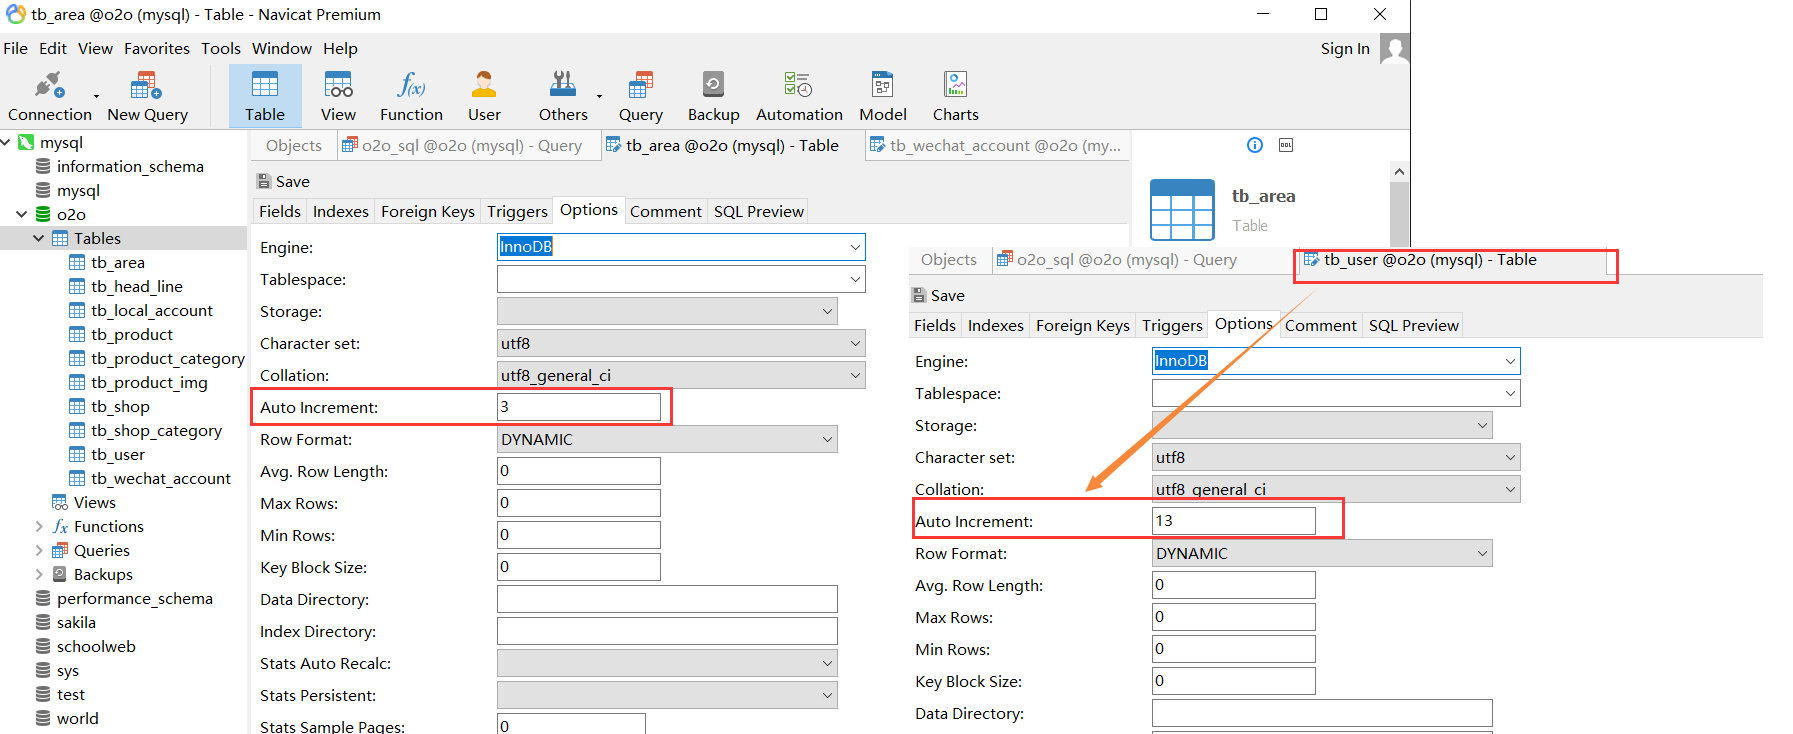Collapse the o2o database node
This screenshot has height=734, width=1793.
(22, 214)
